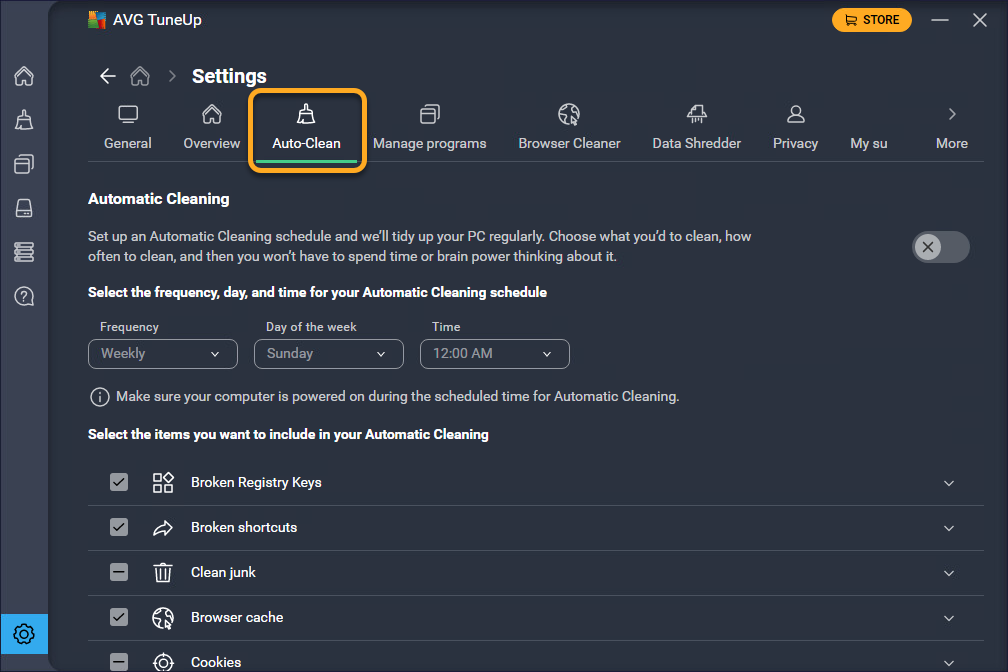Click More to show additional tabs

pyautogui.click(x=951, y=127)
